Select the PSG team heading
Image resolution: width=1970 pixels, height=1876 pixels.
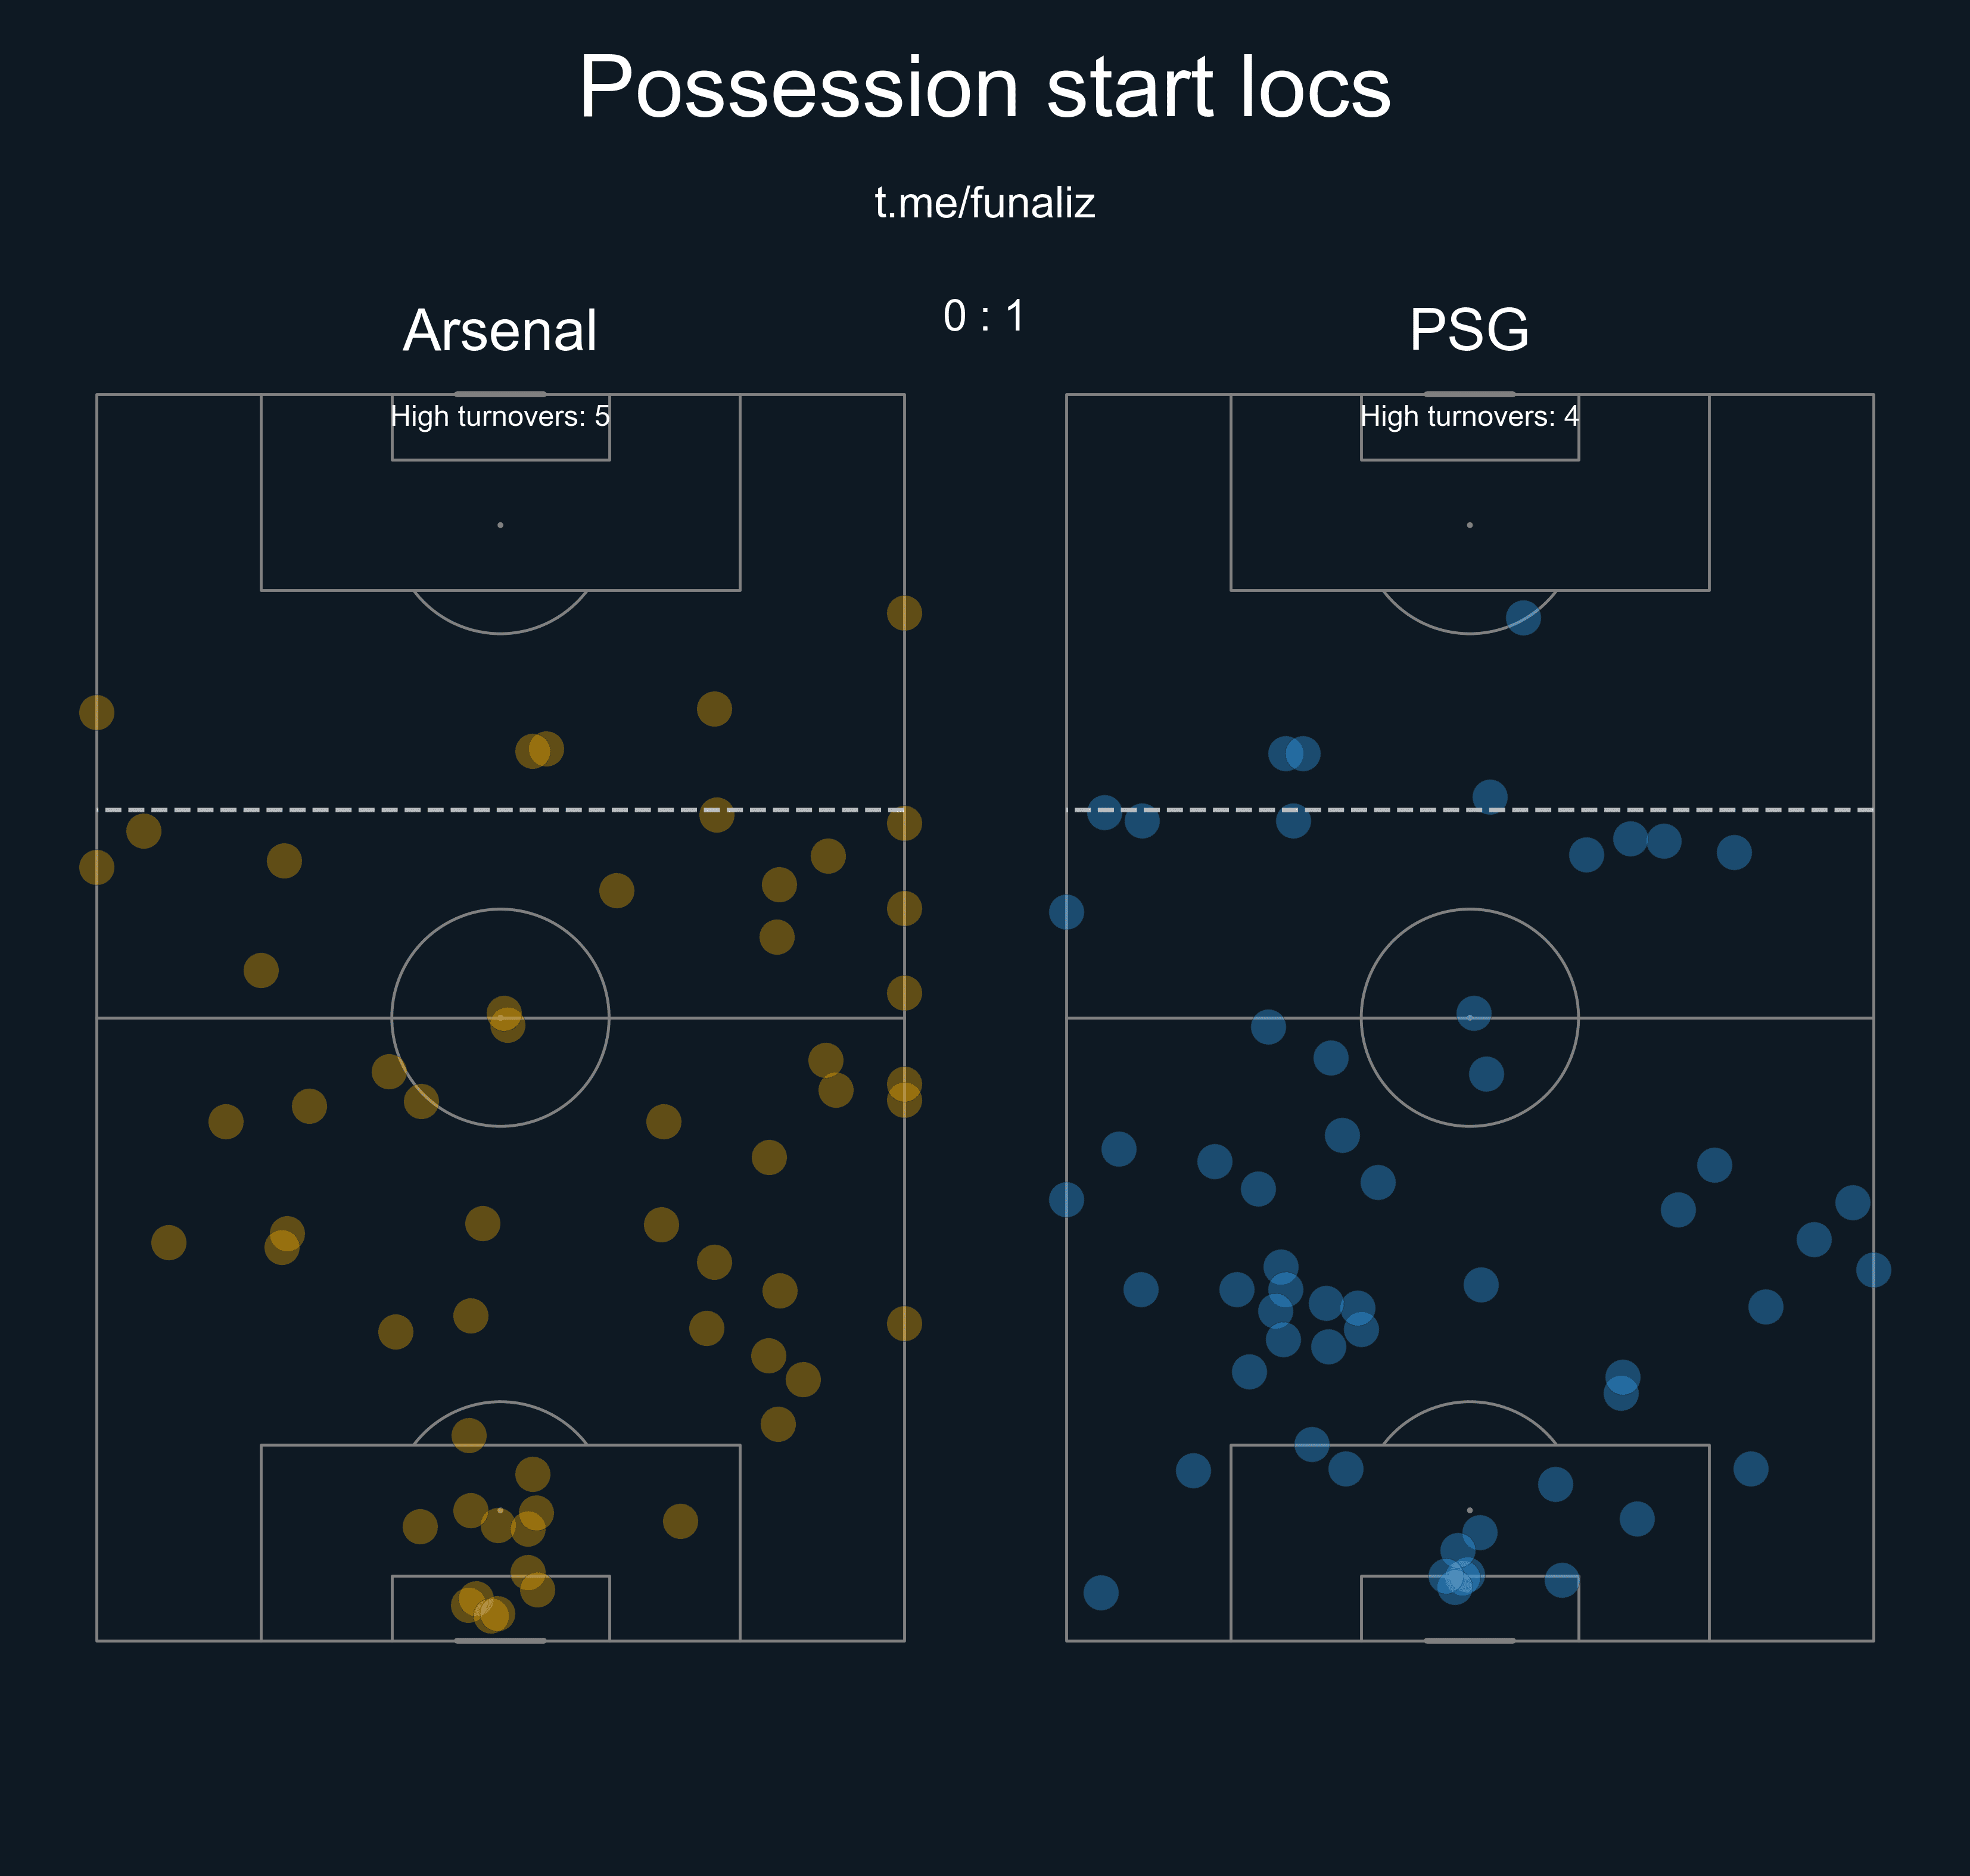pyautogui.click(x=1469, y=329)
